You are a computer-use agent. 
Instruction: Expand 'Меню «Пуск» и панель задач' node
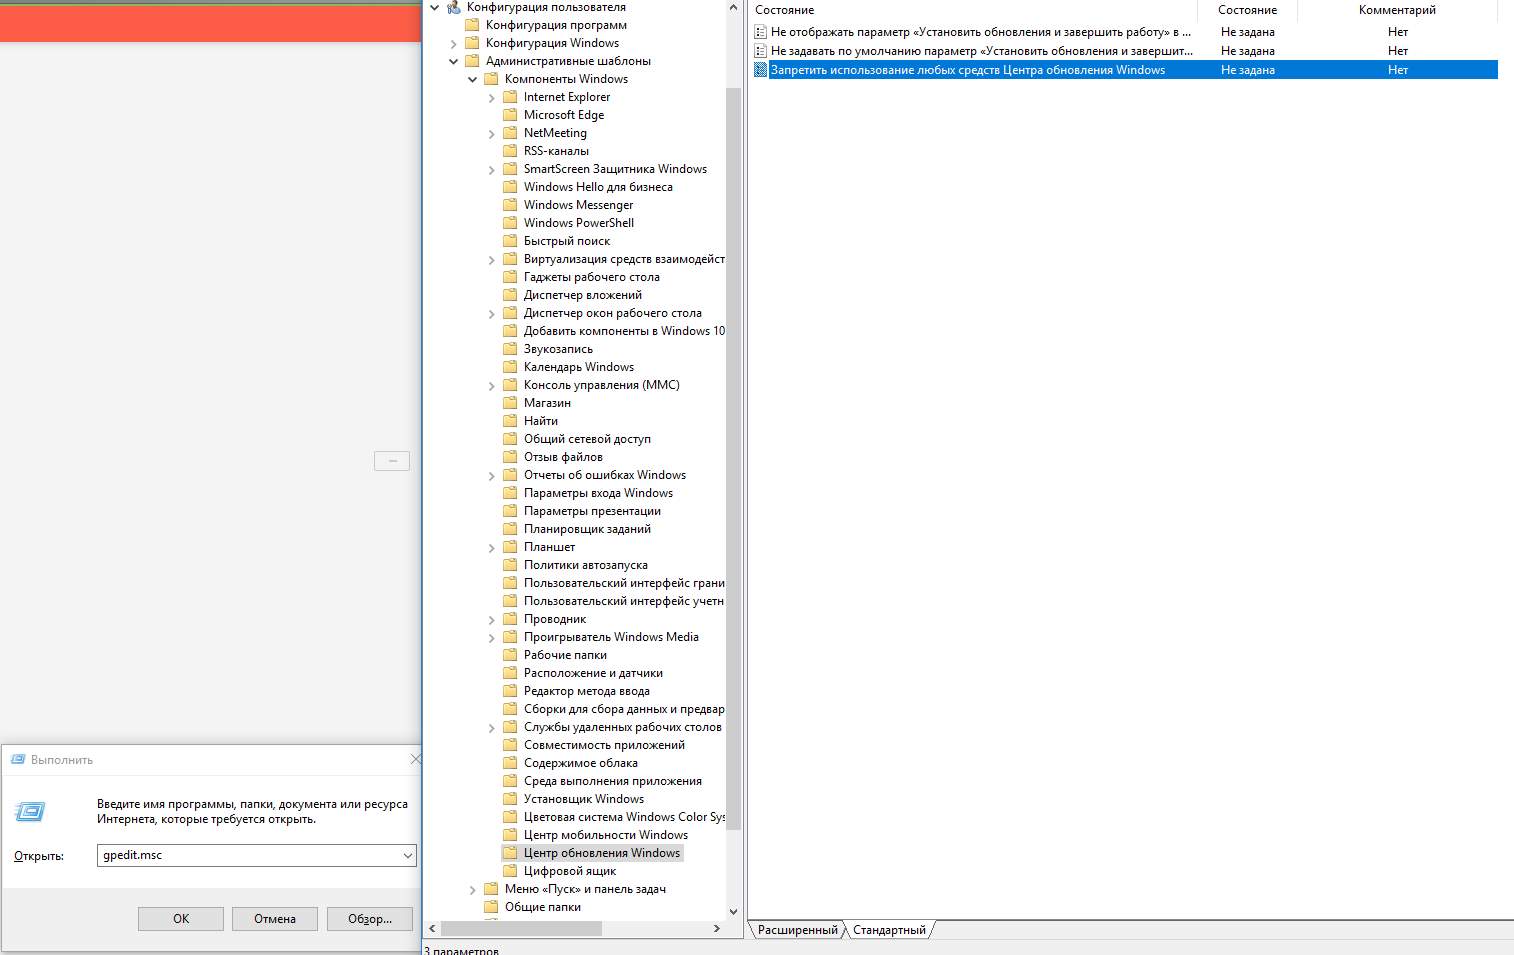472,890
